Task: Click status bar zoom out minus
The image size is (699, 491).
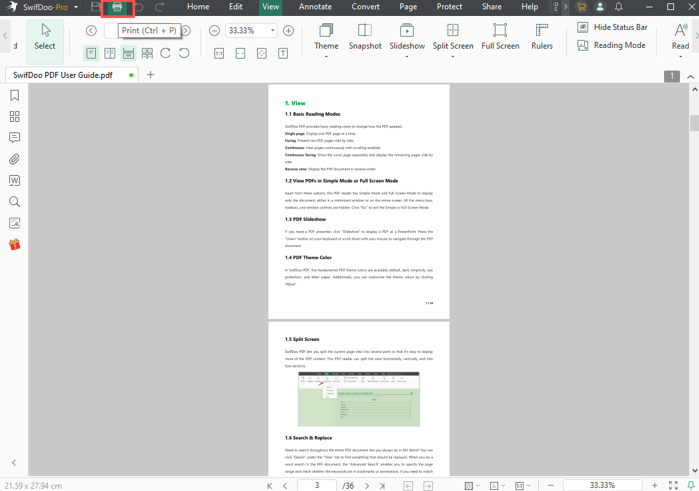Action: pos(551,485)
